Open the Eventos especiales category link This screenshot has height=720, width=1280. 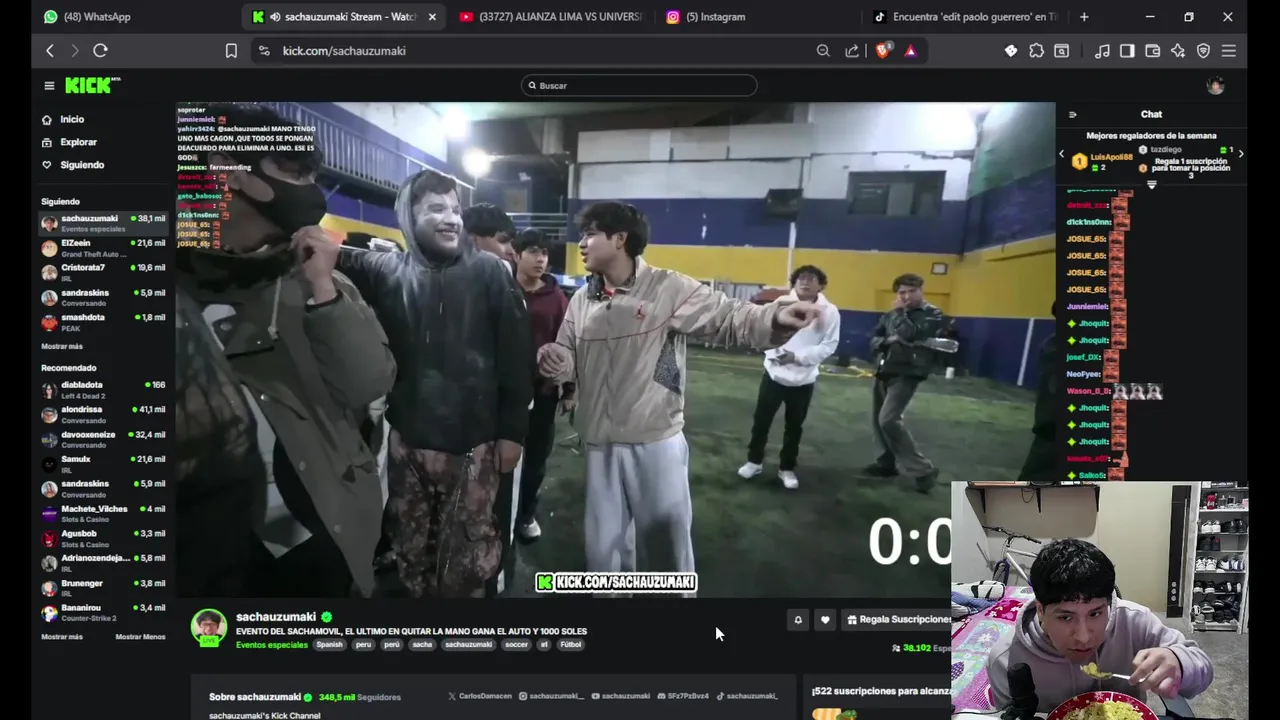(x=272, y=645)
